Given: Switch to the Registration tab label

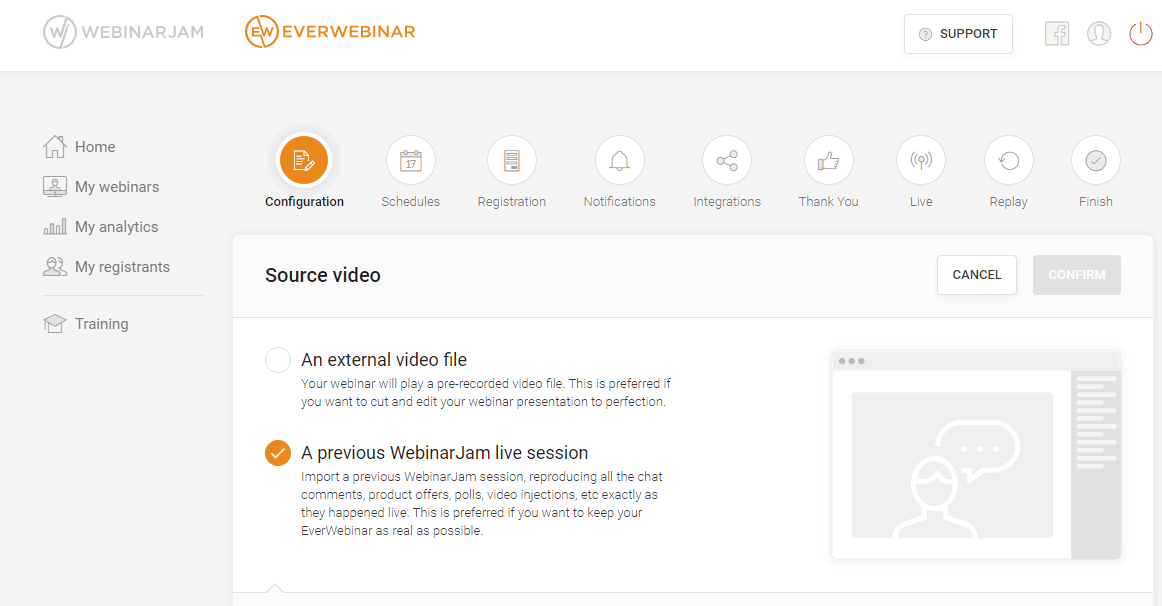Looking at the screenshot, I should 511,202.
